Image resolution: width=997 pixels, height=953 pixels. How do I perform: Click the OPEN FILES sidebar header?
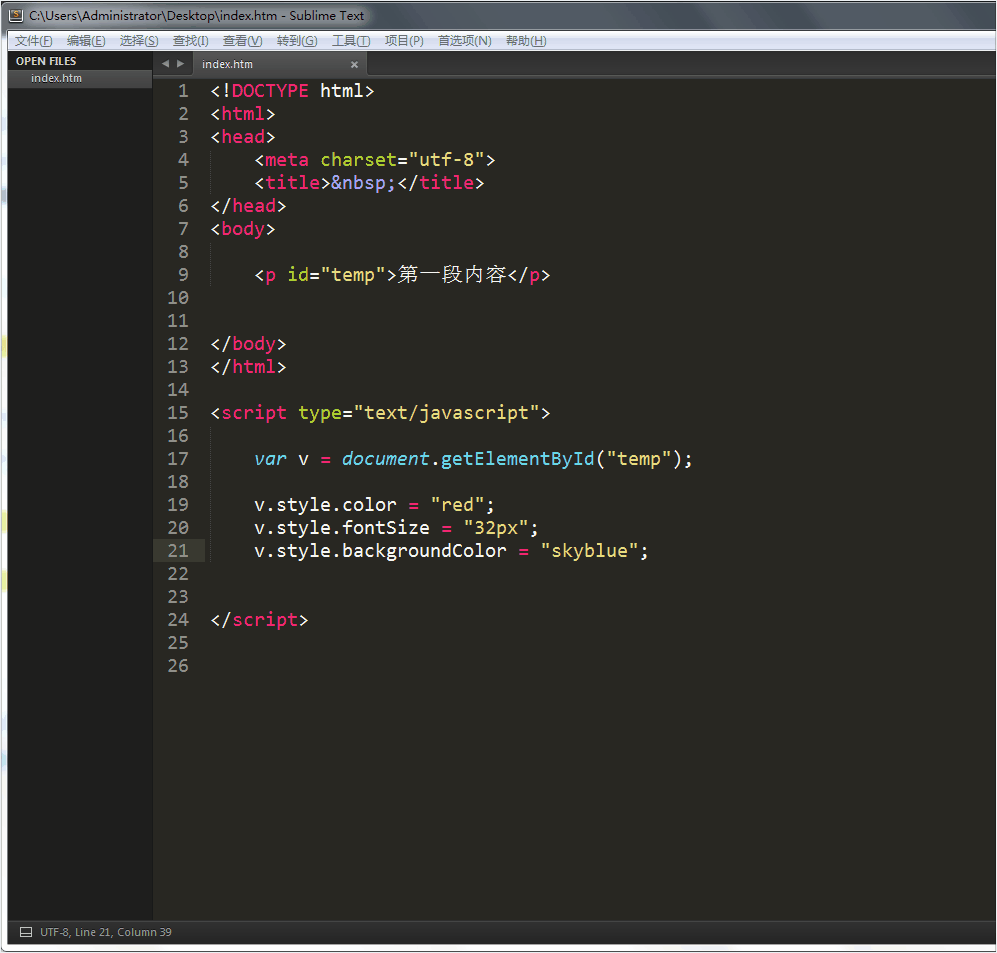pos(46,61)
